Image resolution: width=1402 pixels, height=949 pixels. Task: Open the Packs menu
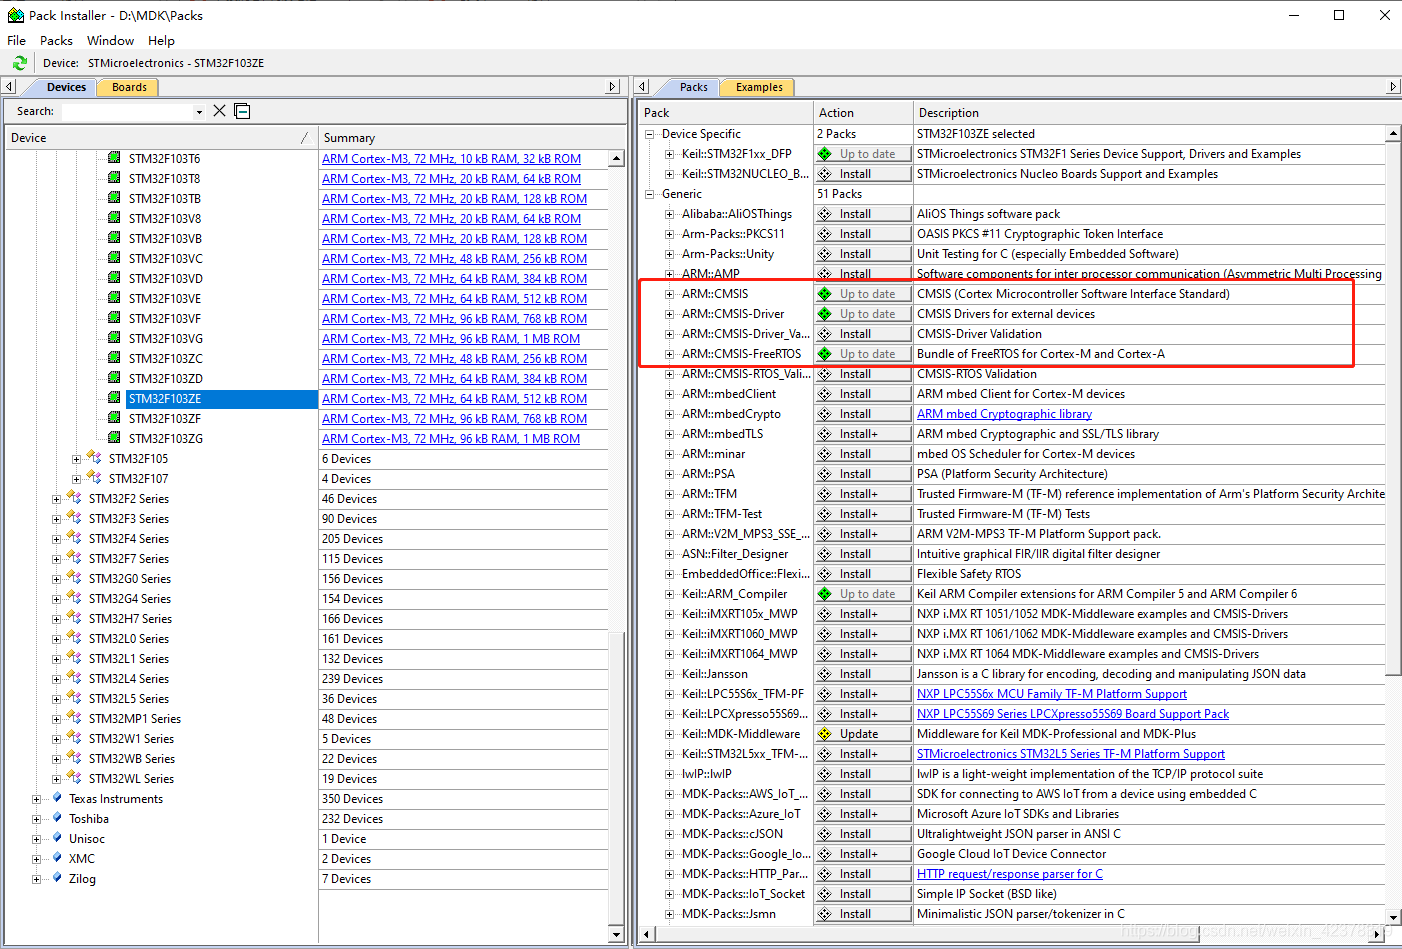tap(56, 41)
